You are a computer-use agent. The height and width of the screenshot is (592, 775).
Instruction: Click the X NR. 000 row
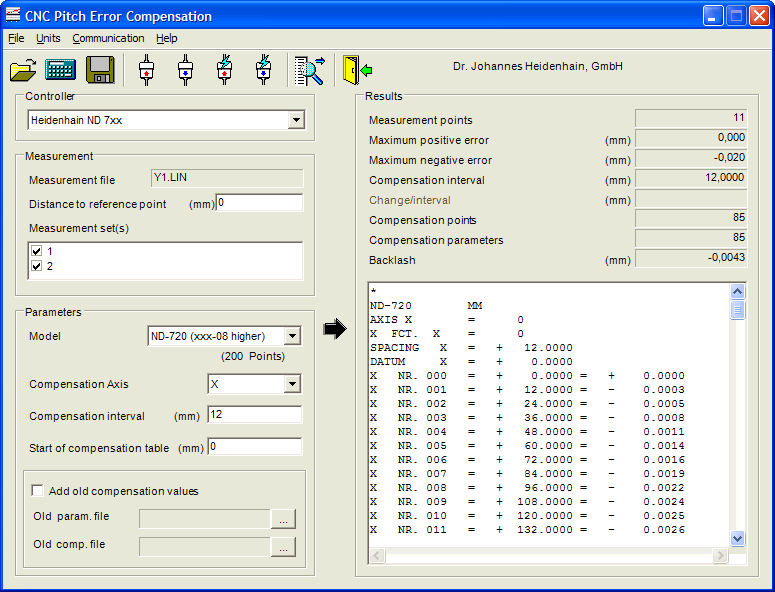point(527,376)
